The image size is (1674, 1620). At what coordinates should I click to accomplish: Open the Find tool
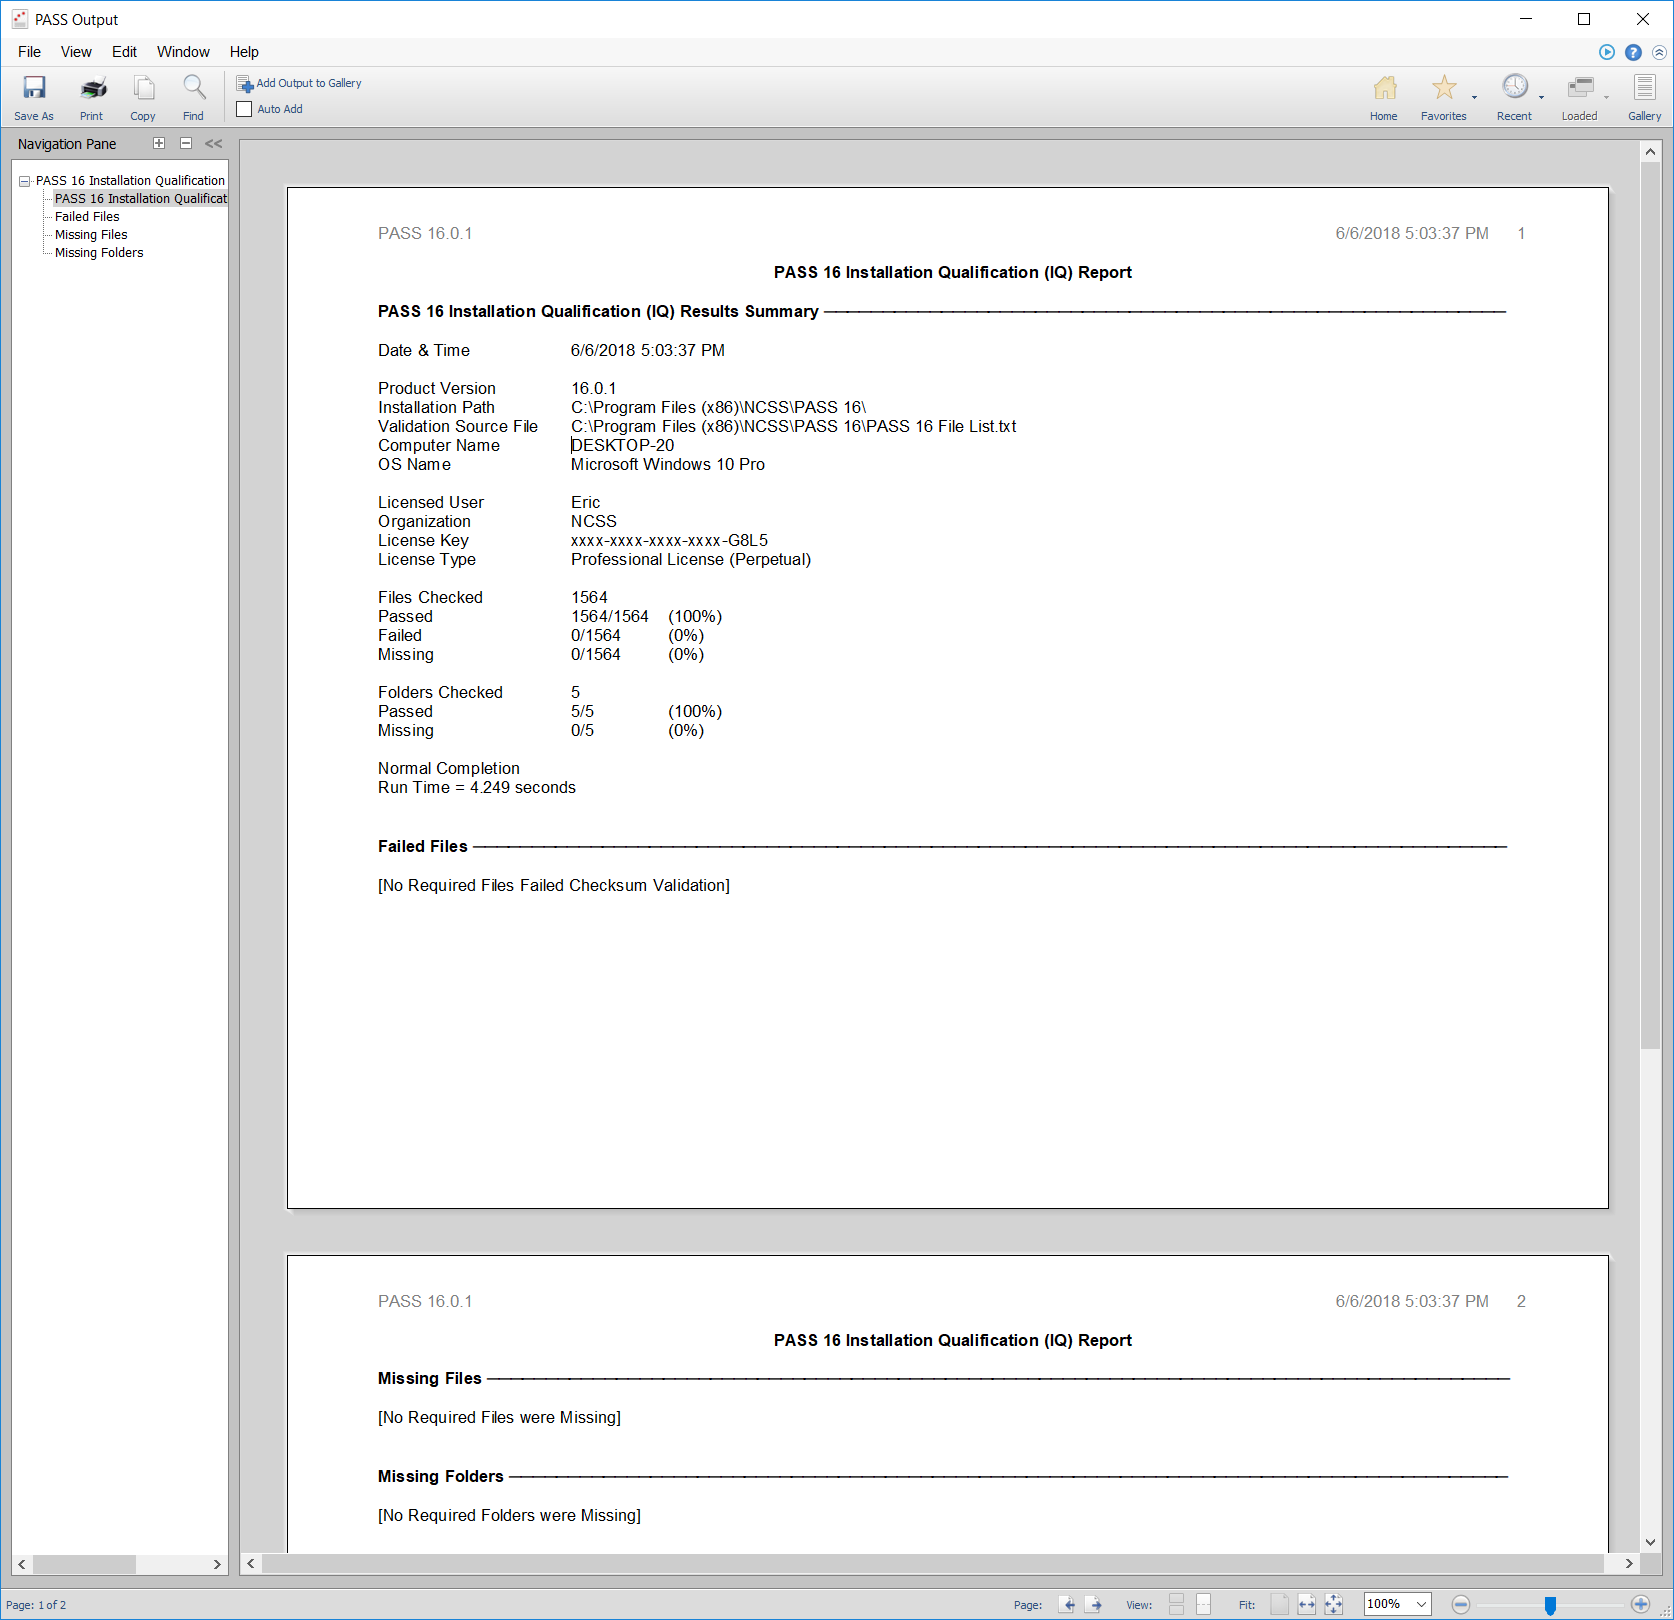(193, 97)
